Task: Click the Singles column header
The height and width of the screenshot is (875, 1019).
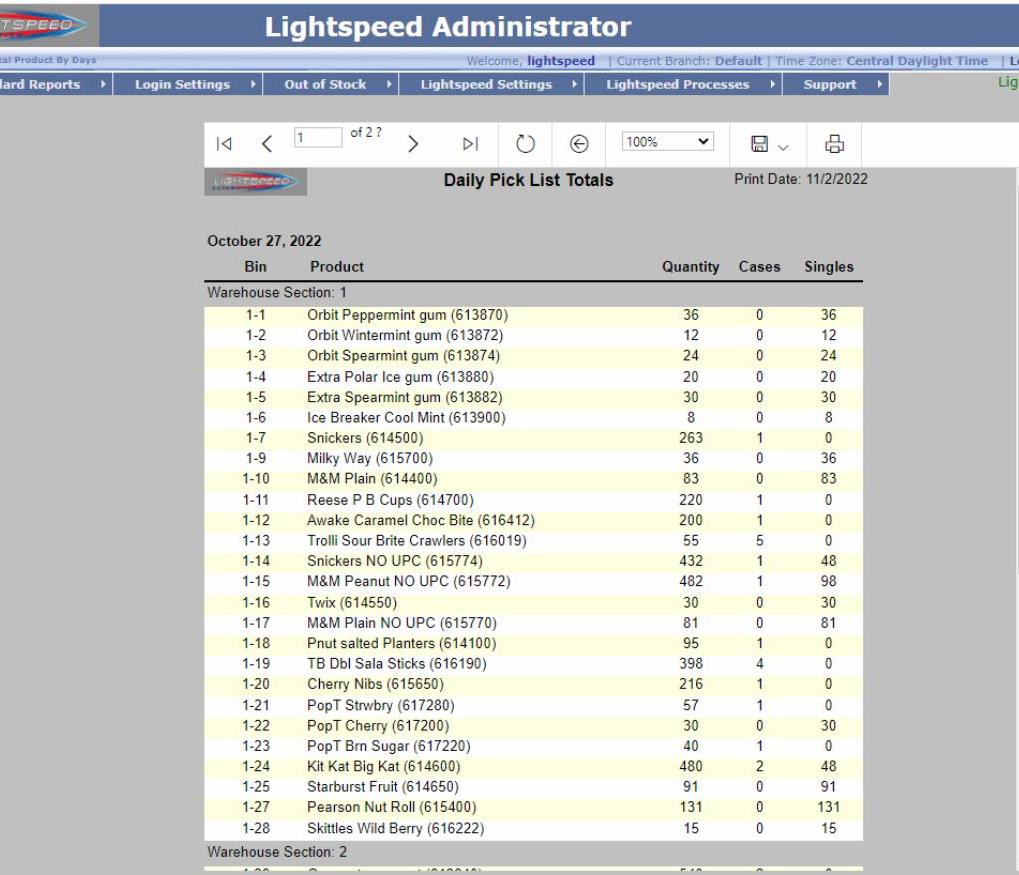Action: click(x=829, y=267)
